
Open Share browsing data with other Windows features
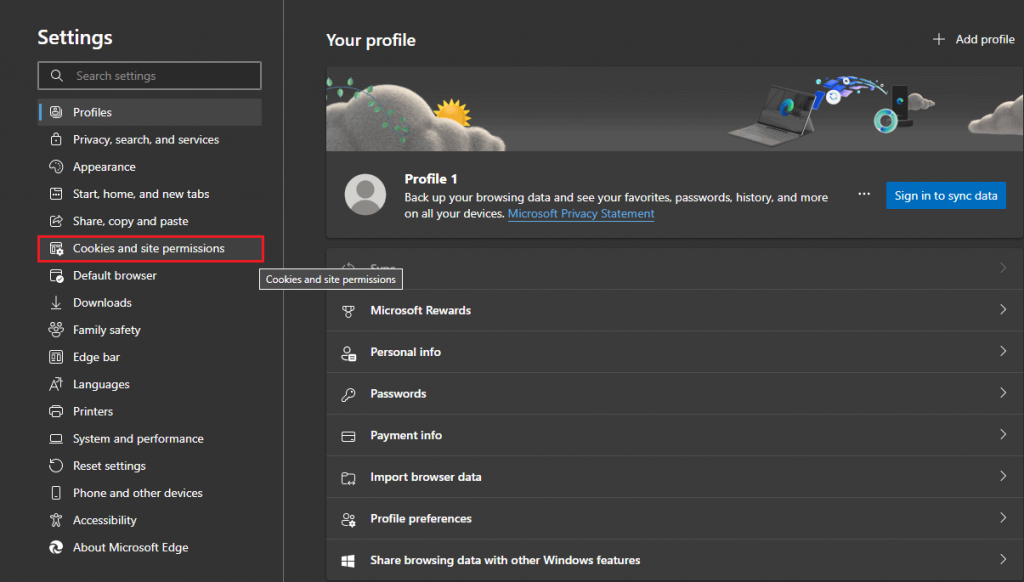click(x=675, y=560)
